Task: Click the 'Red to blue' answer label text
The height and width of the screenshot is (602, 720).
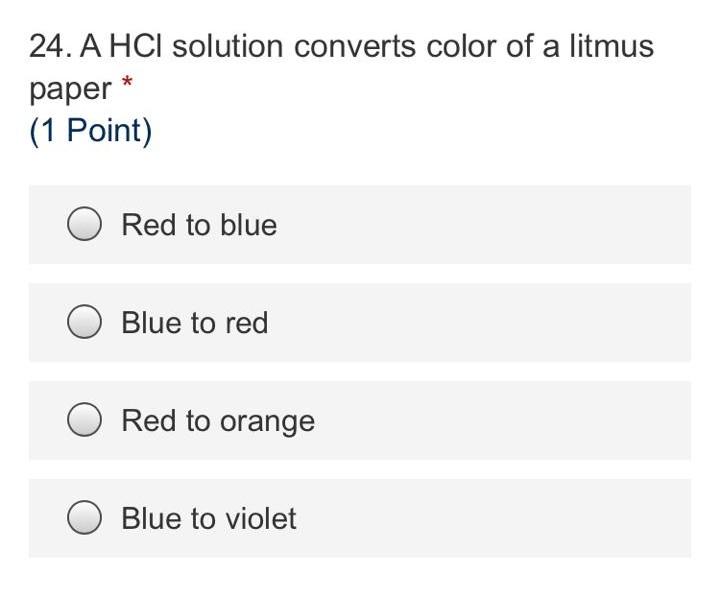Action: click(199, 225)
